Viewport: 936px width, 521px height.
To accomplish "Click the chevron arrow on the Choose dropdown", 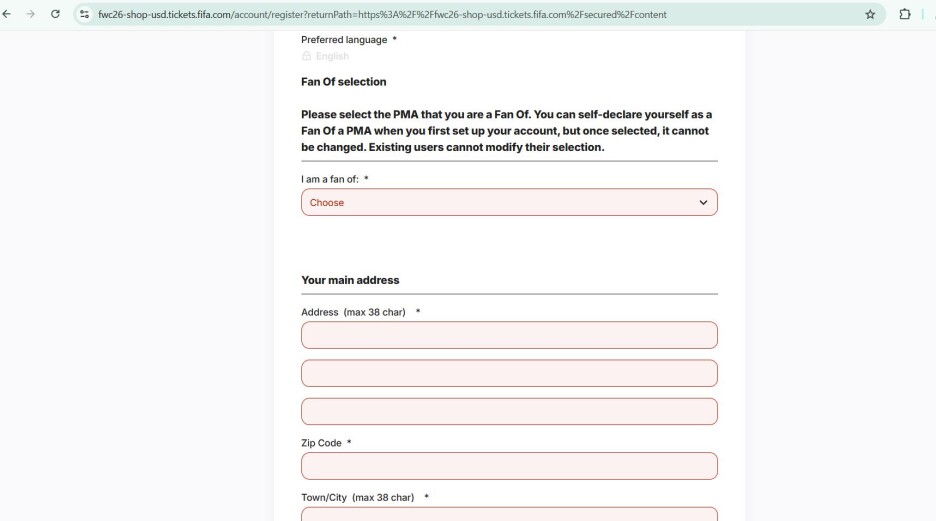I will [x=703, y=202].
